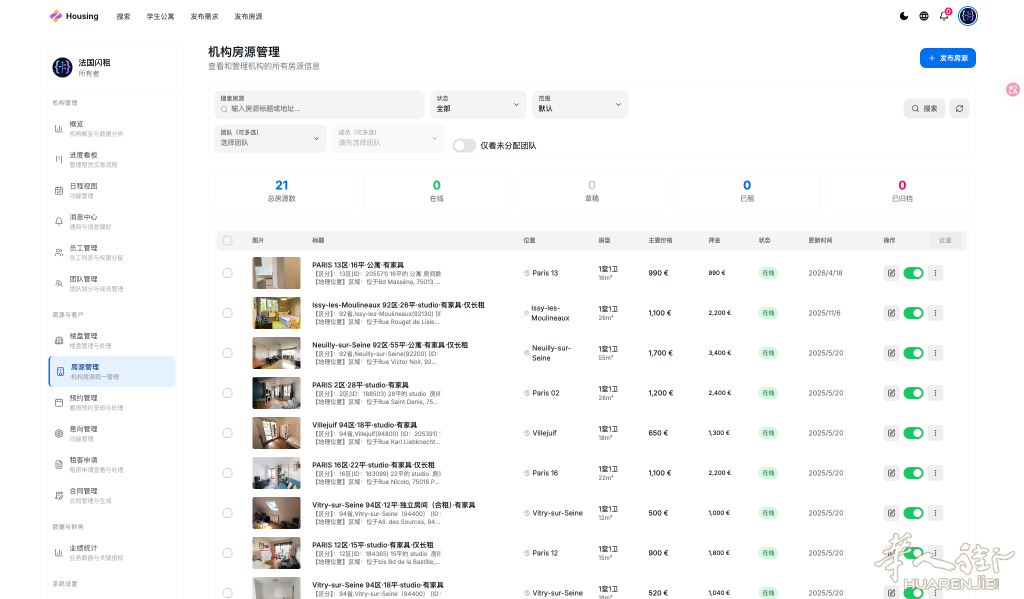
Task: Check the select-all checkbox in table header
Action: (227, 240)
